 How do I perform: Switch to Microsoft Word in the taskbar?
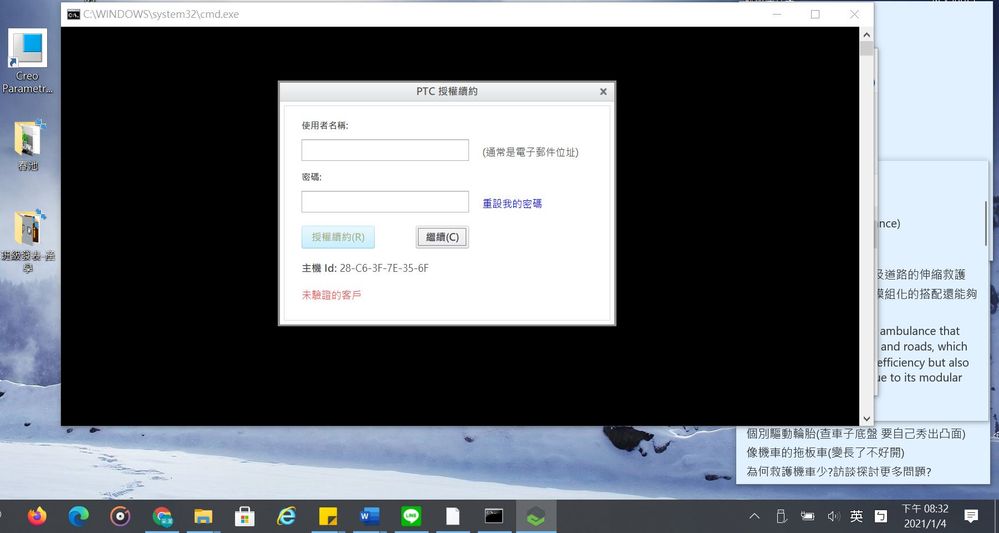click(369, 516)
